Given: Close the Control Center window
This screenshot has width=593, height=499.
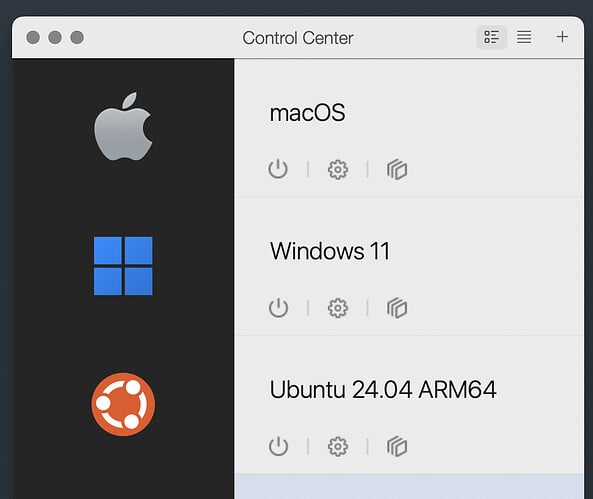Looking at the screenshot, I should (x=33, y=37).
